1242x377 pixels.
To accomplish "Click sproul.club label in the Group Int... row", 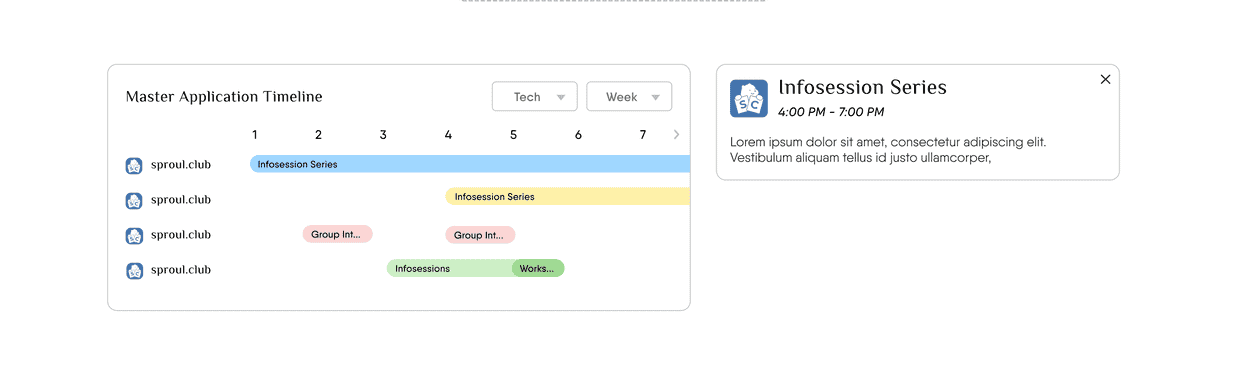I will tap(181, 235).
